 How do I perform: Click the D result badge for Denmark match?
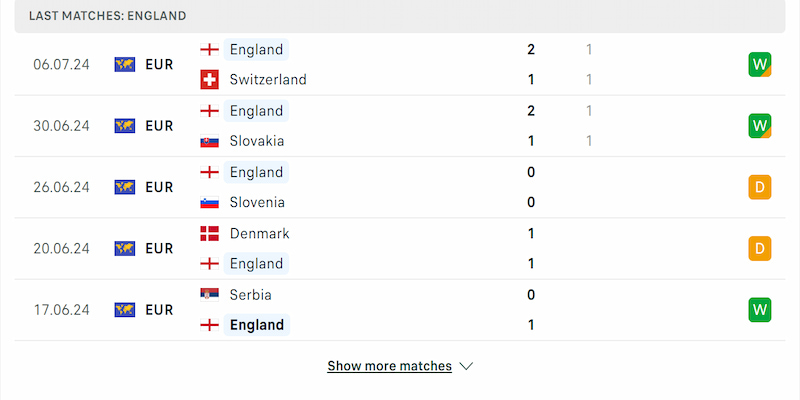click(x=760, y=248)
